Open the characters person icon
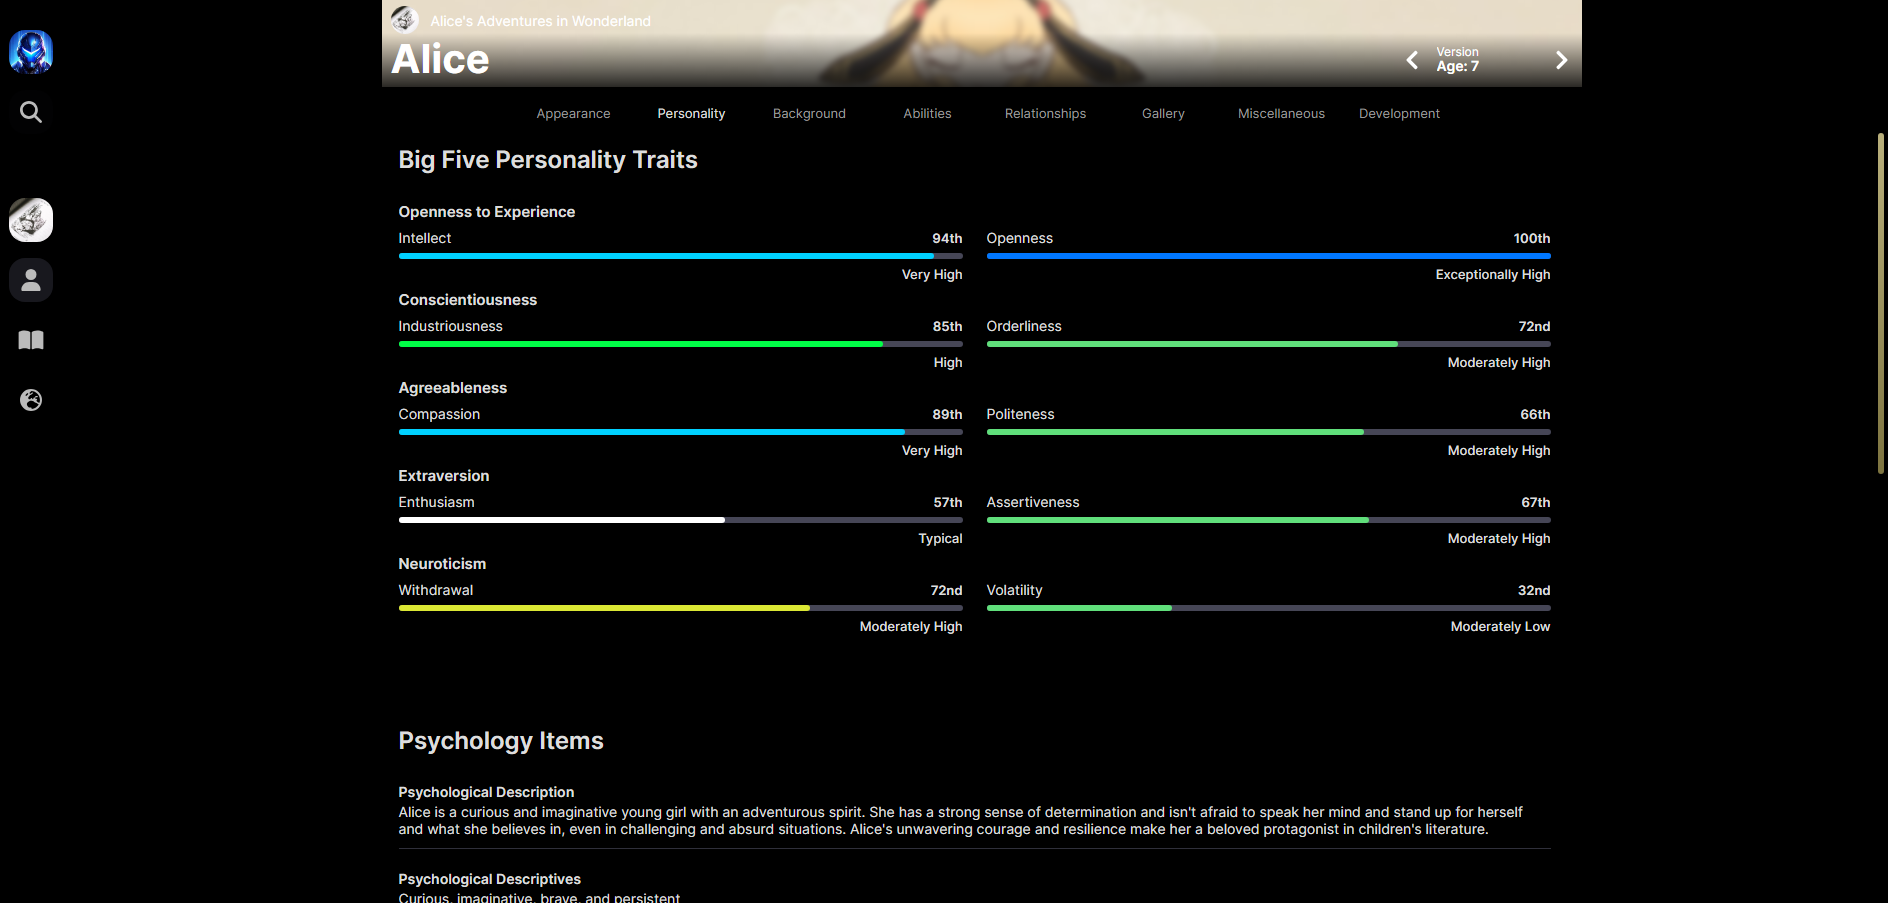This screenshot has width=1888, height=903. (x=31, y=280)
